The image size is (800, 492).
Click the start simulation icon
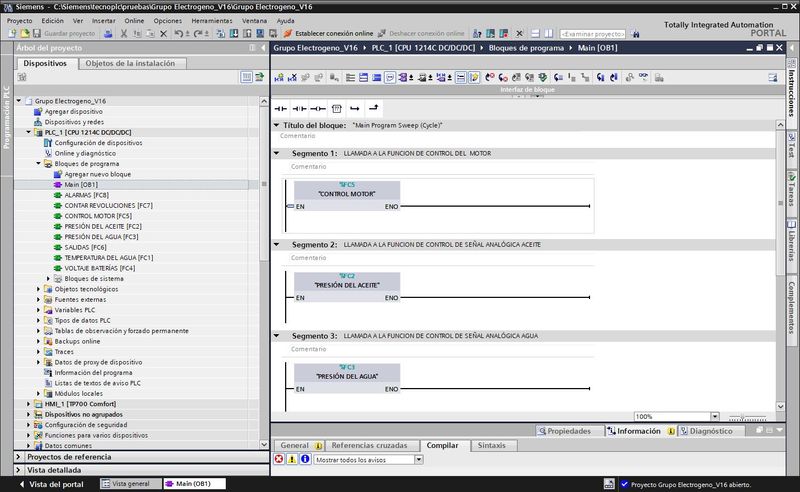(260, 34)
